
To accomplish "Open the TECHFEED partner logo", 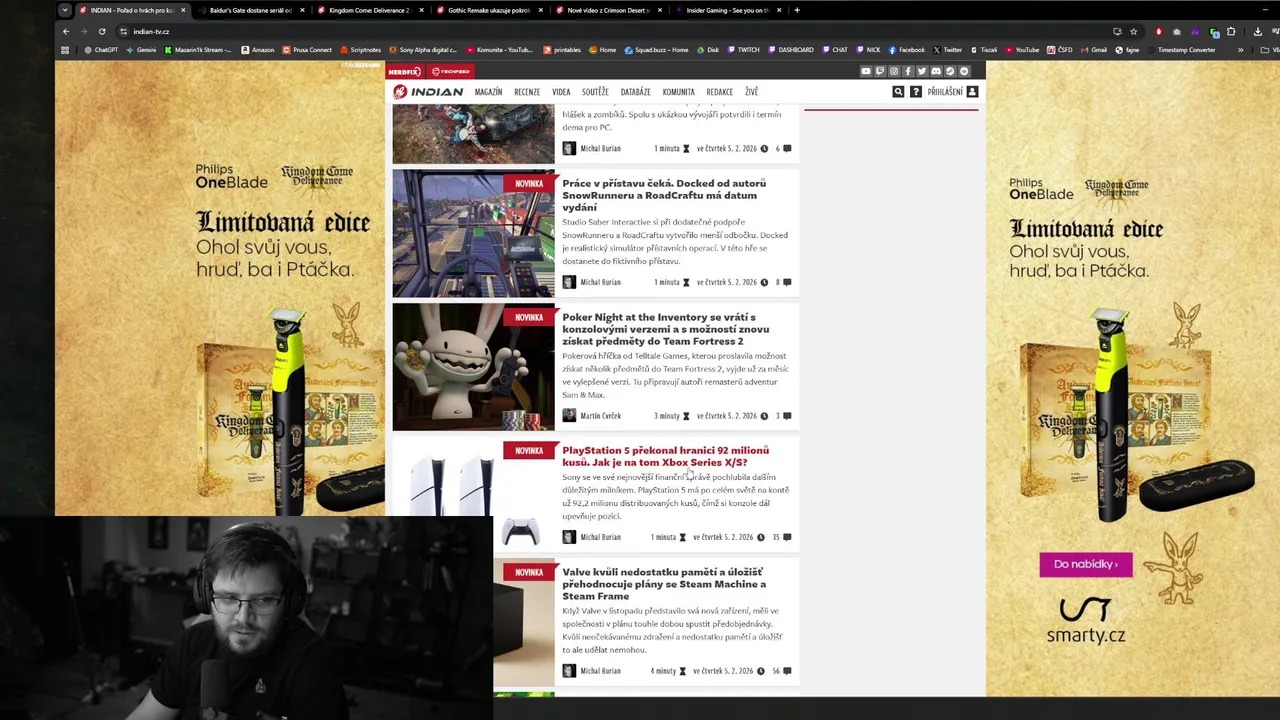I will click(x=450, y=71).
